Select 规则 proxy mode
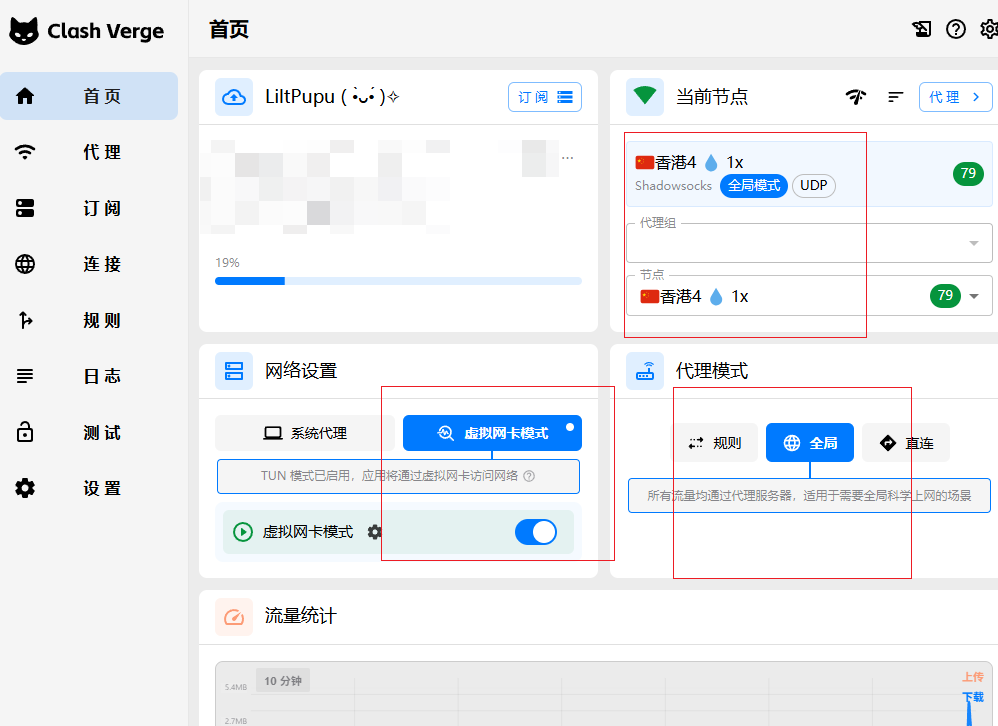 [x=714, y=443]
